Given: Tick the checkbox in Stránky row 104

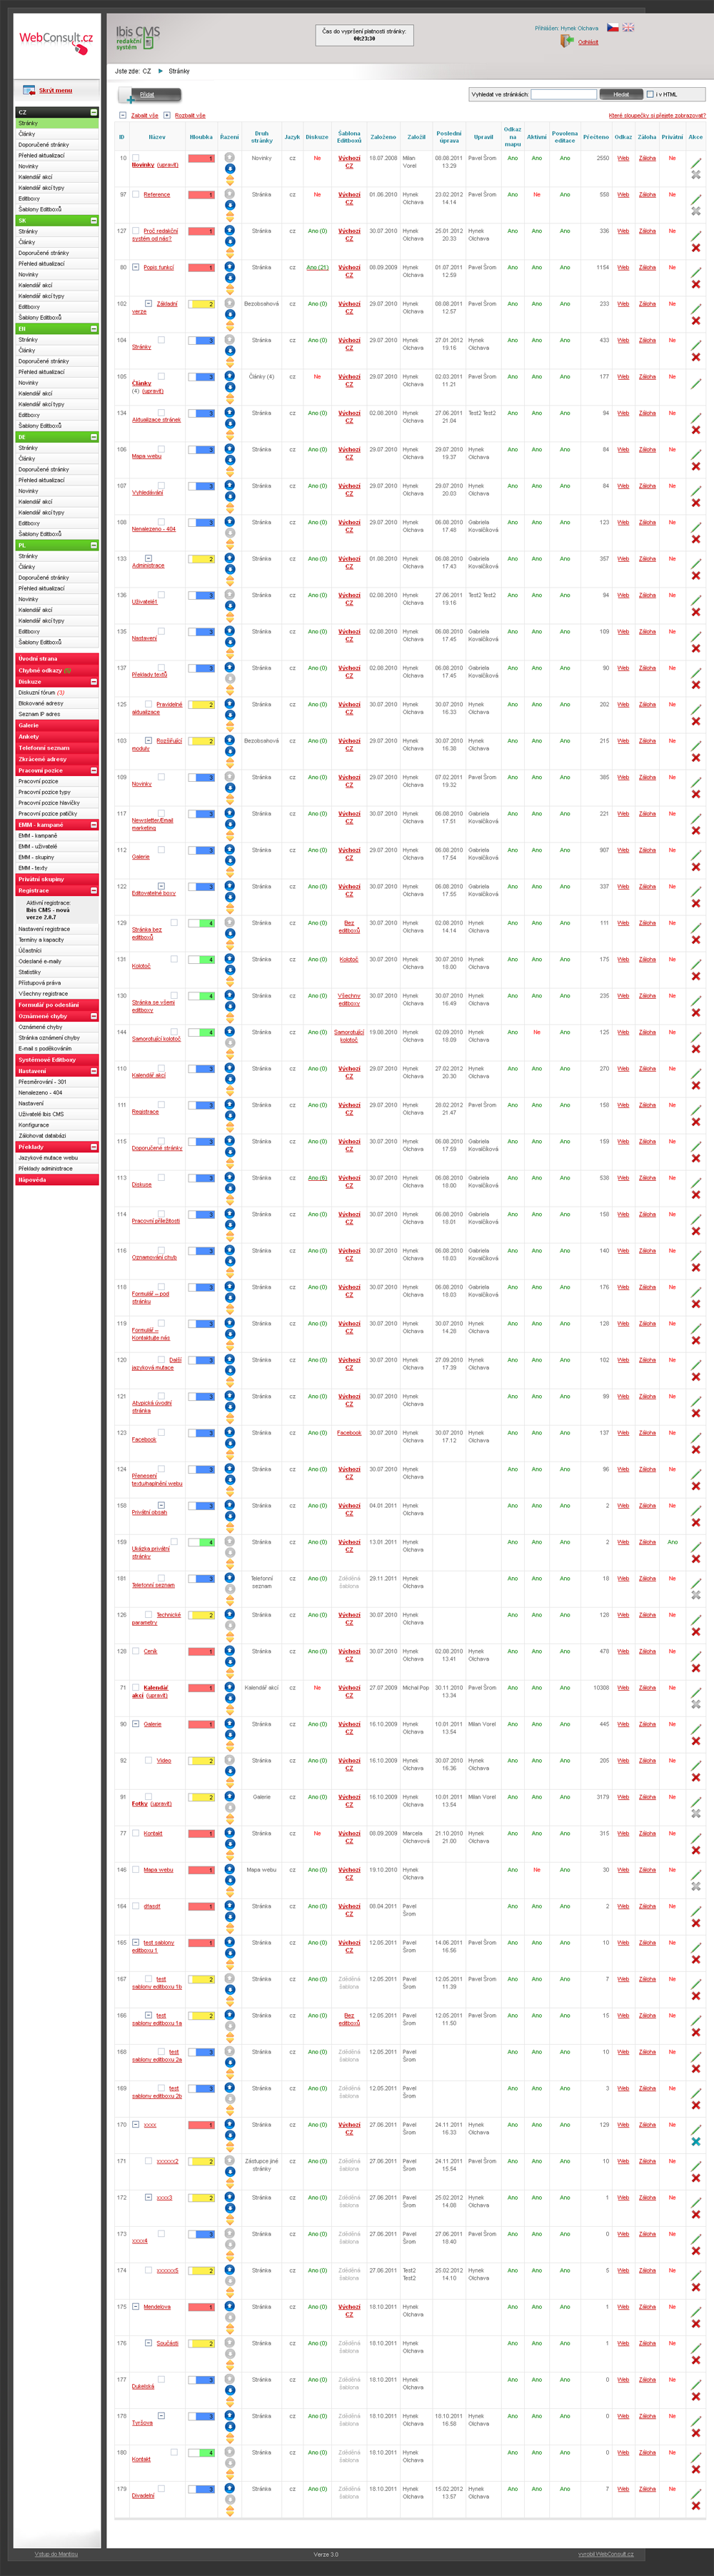Looking at the screenshot, I should 161,340.
